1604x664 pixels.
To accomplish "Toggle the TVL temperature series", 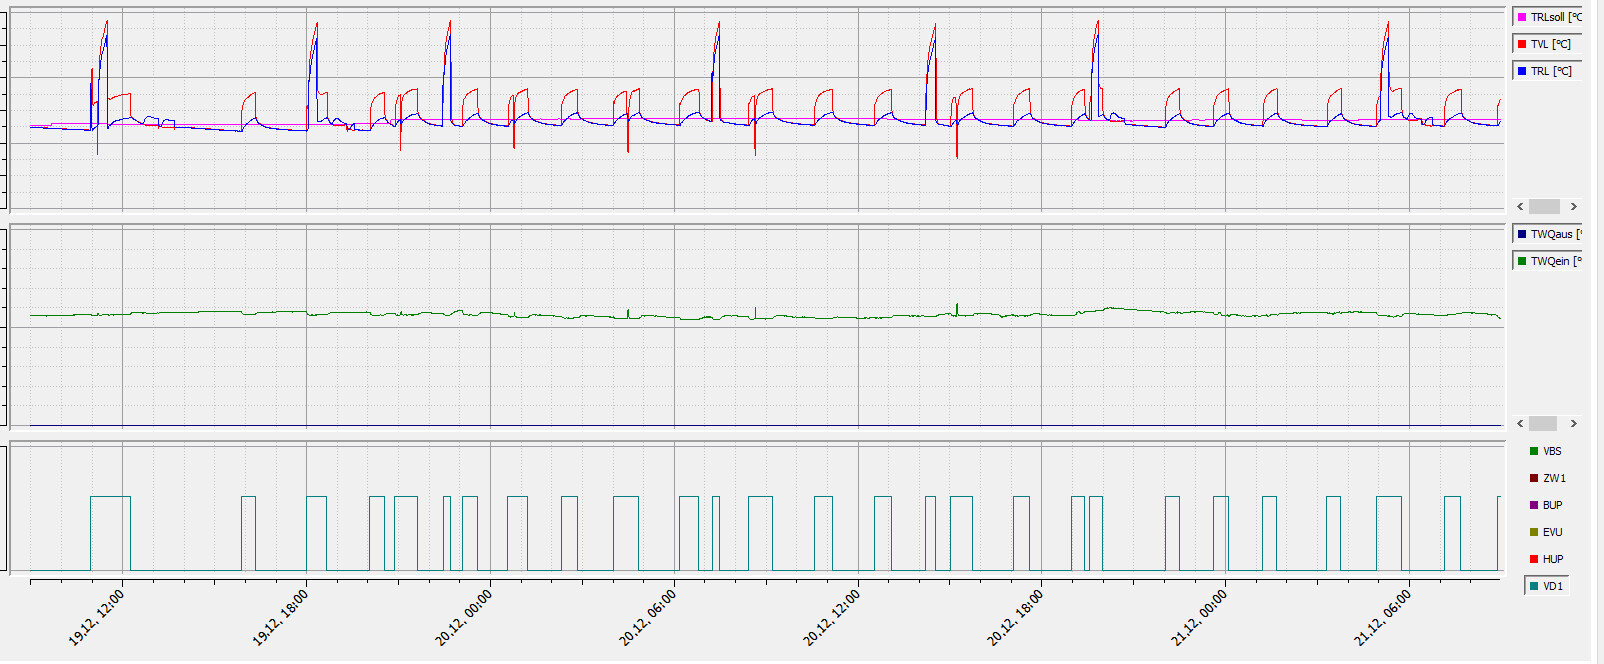I will click(1547, 44).
